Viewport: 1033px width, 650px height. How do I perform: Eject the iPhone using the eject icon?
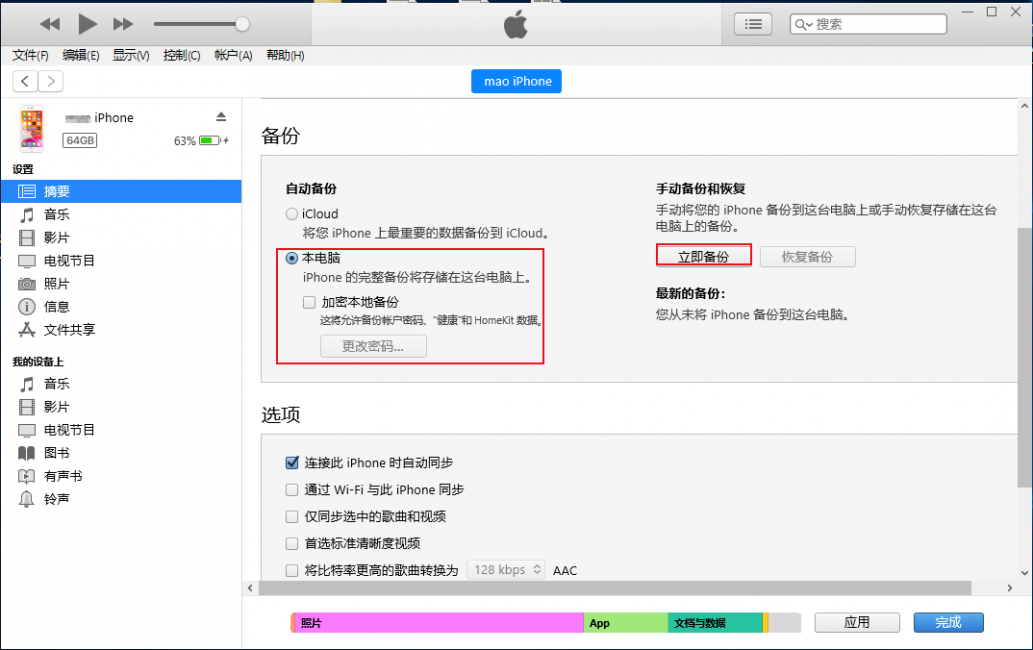click(221, 117)
